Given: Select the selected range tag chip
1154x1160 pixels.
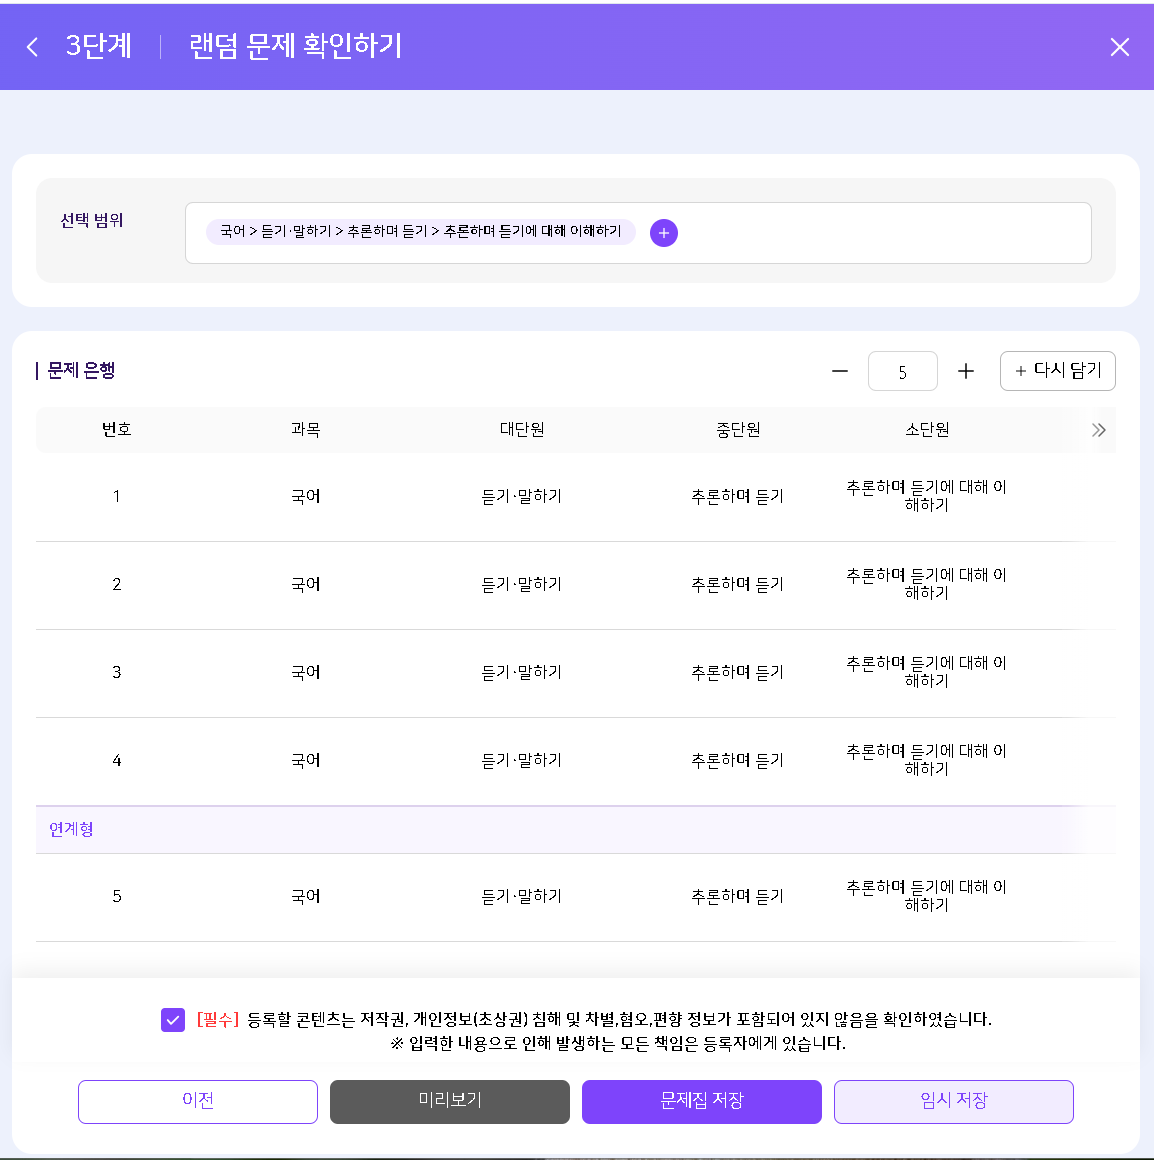Looking at the screenshot, I should coord(421,232).
